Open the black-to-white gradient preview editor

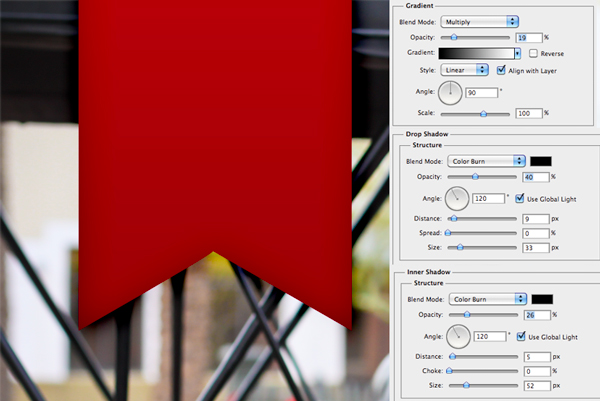[476, 53]
